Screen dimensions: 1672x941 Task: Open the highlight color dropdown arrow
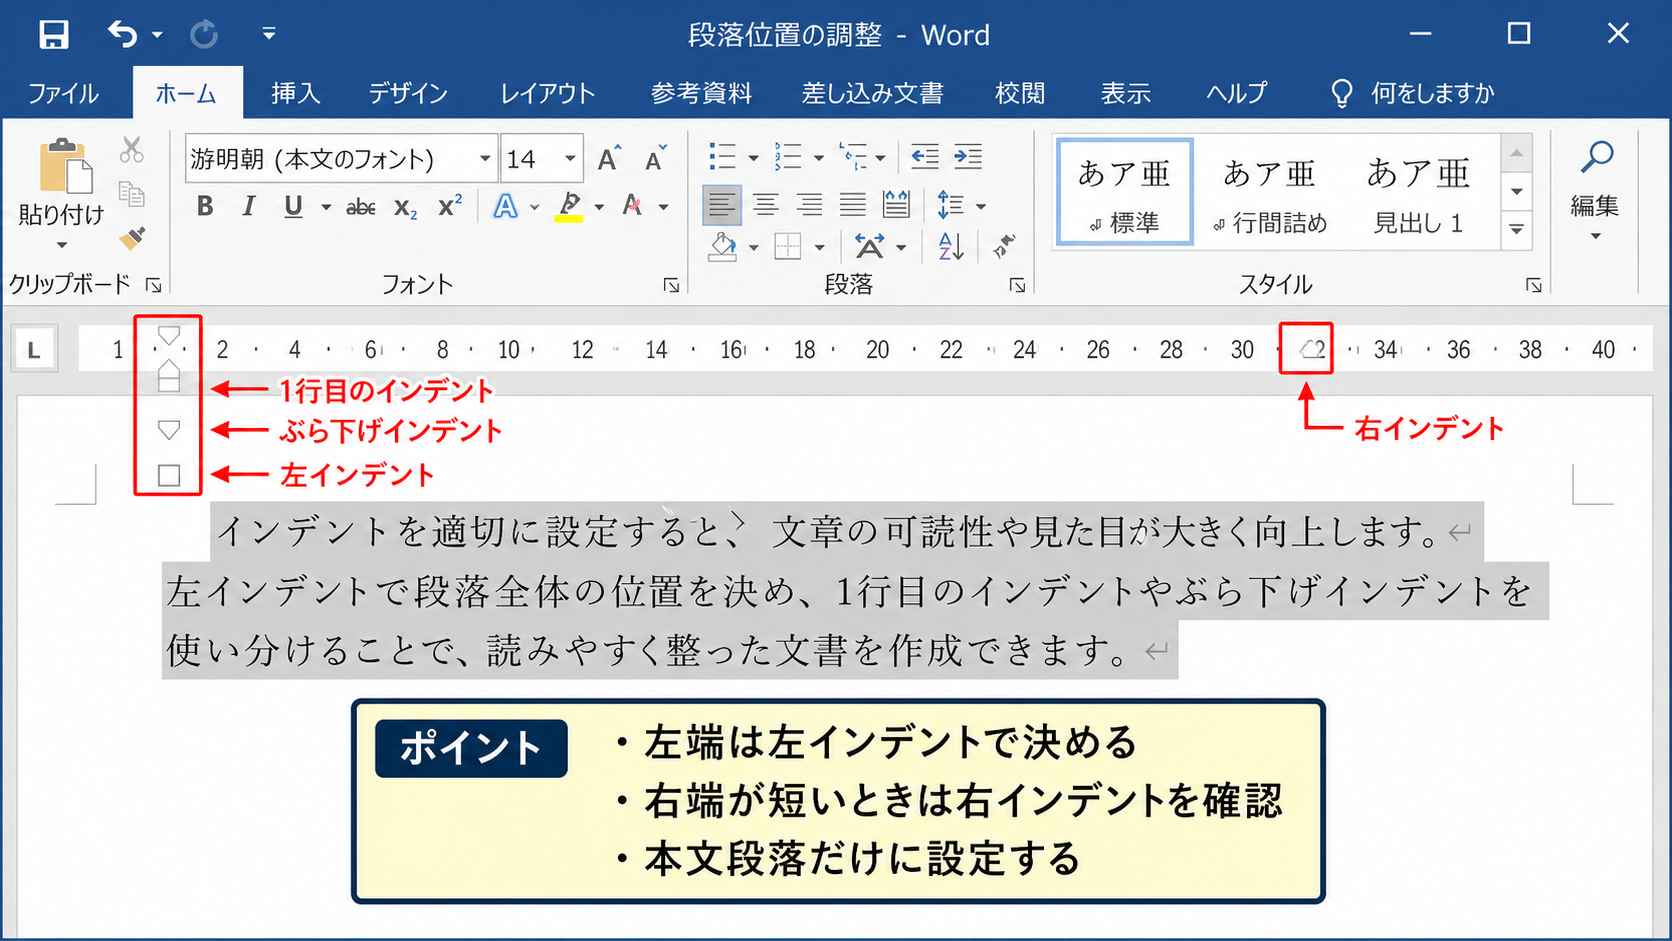click(x=599, y=207)
